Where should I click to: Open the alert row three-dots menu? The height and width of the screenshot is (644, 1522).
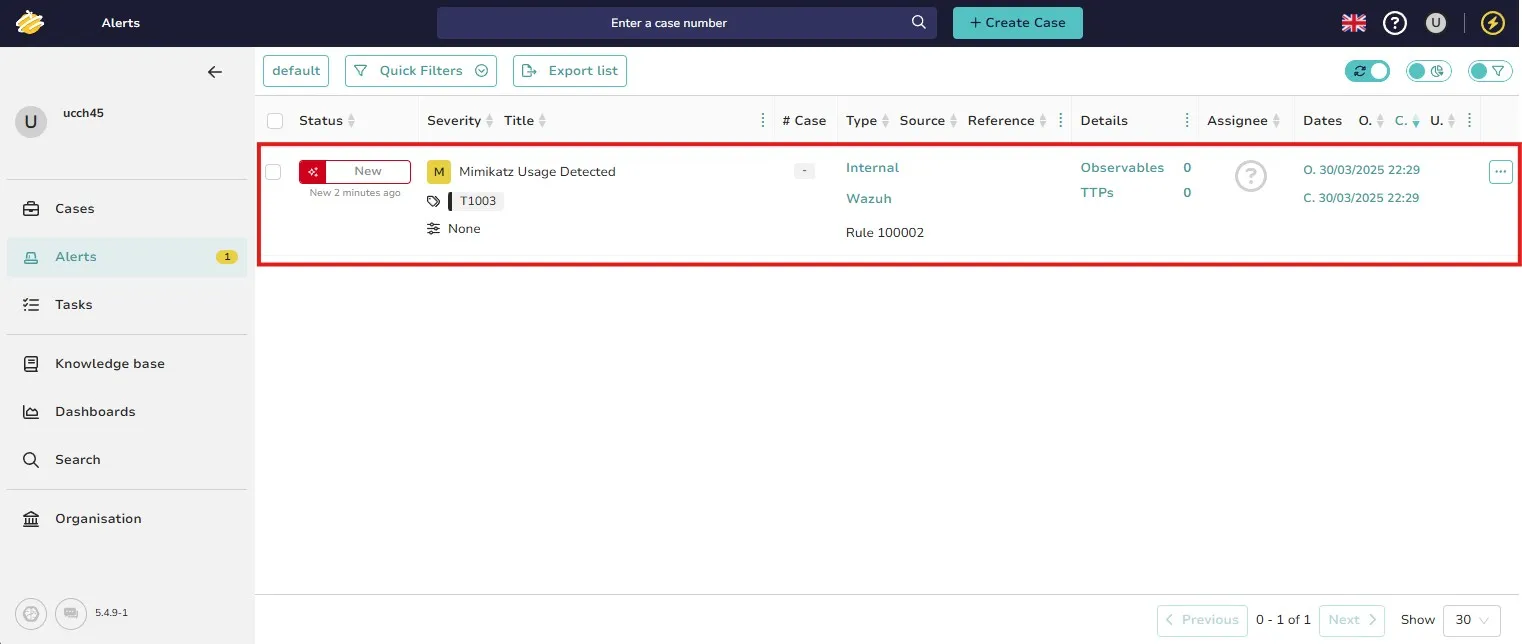1500,172
